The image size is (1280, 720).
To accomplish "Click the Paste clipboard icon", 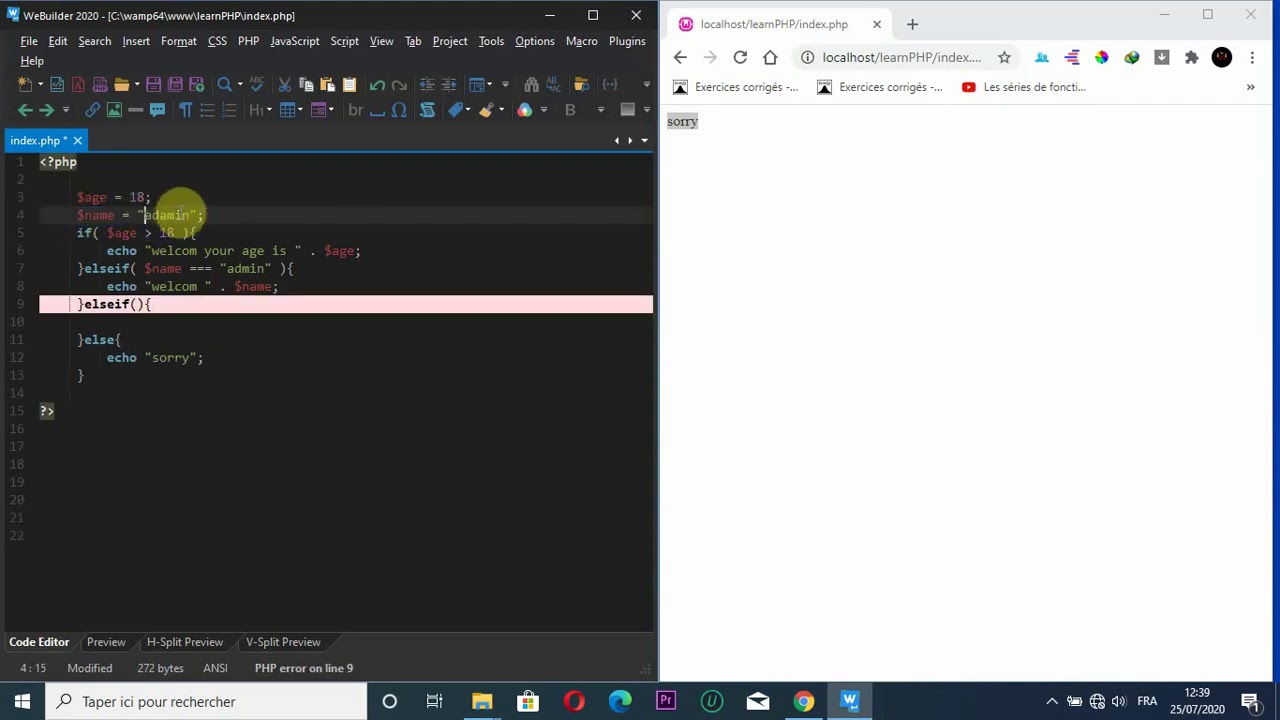I will click(x=327, y=85).
